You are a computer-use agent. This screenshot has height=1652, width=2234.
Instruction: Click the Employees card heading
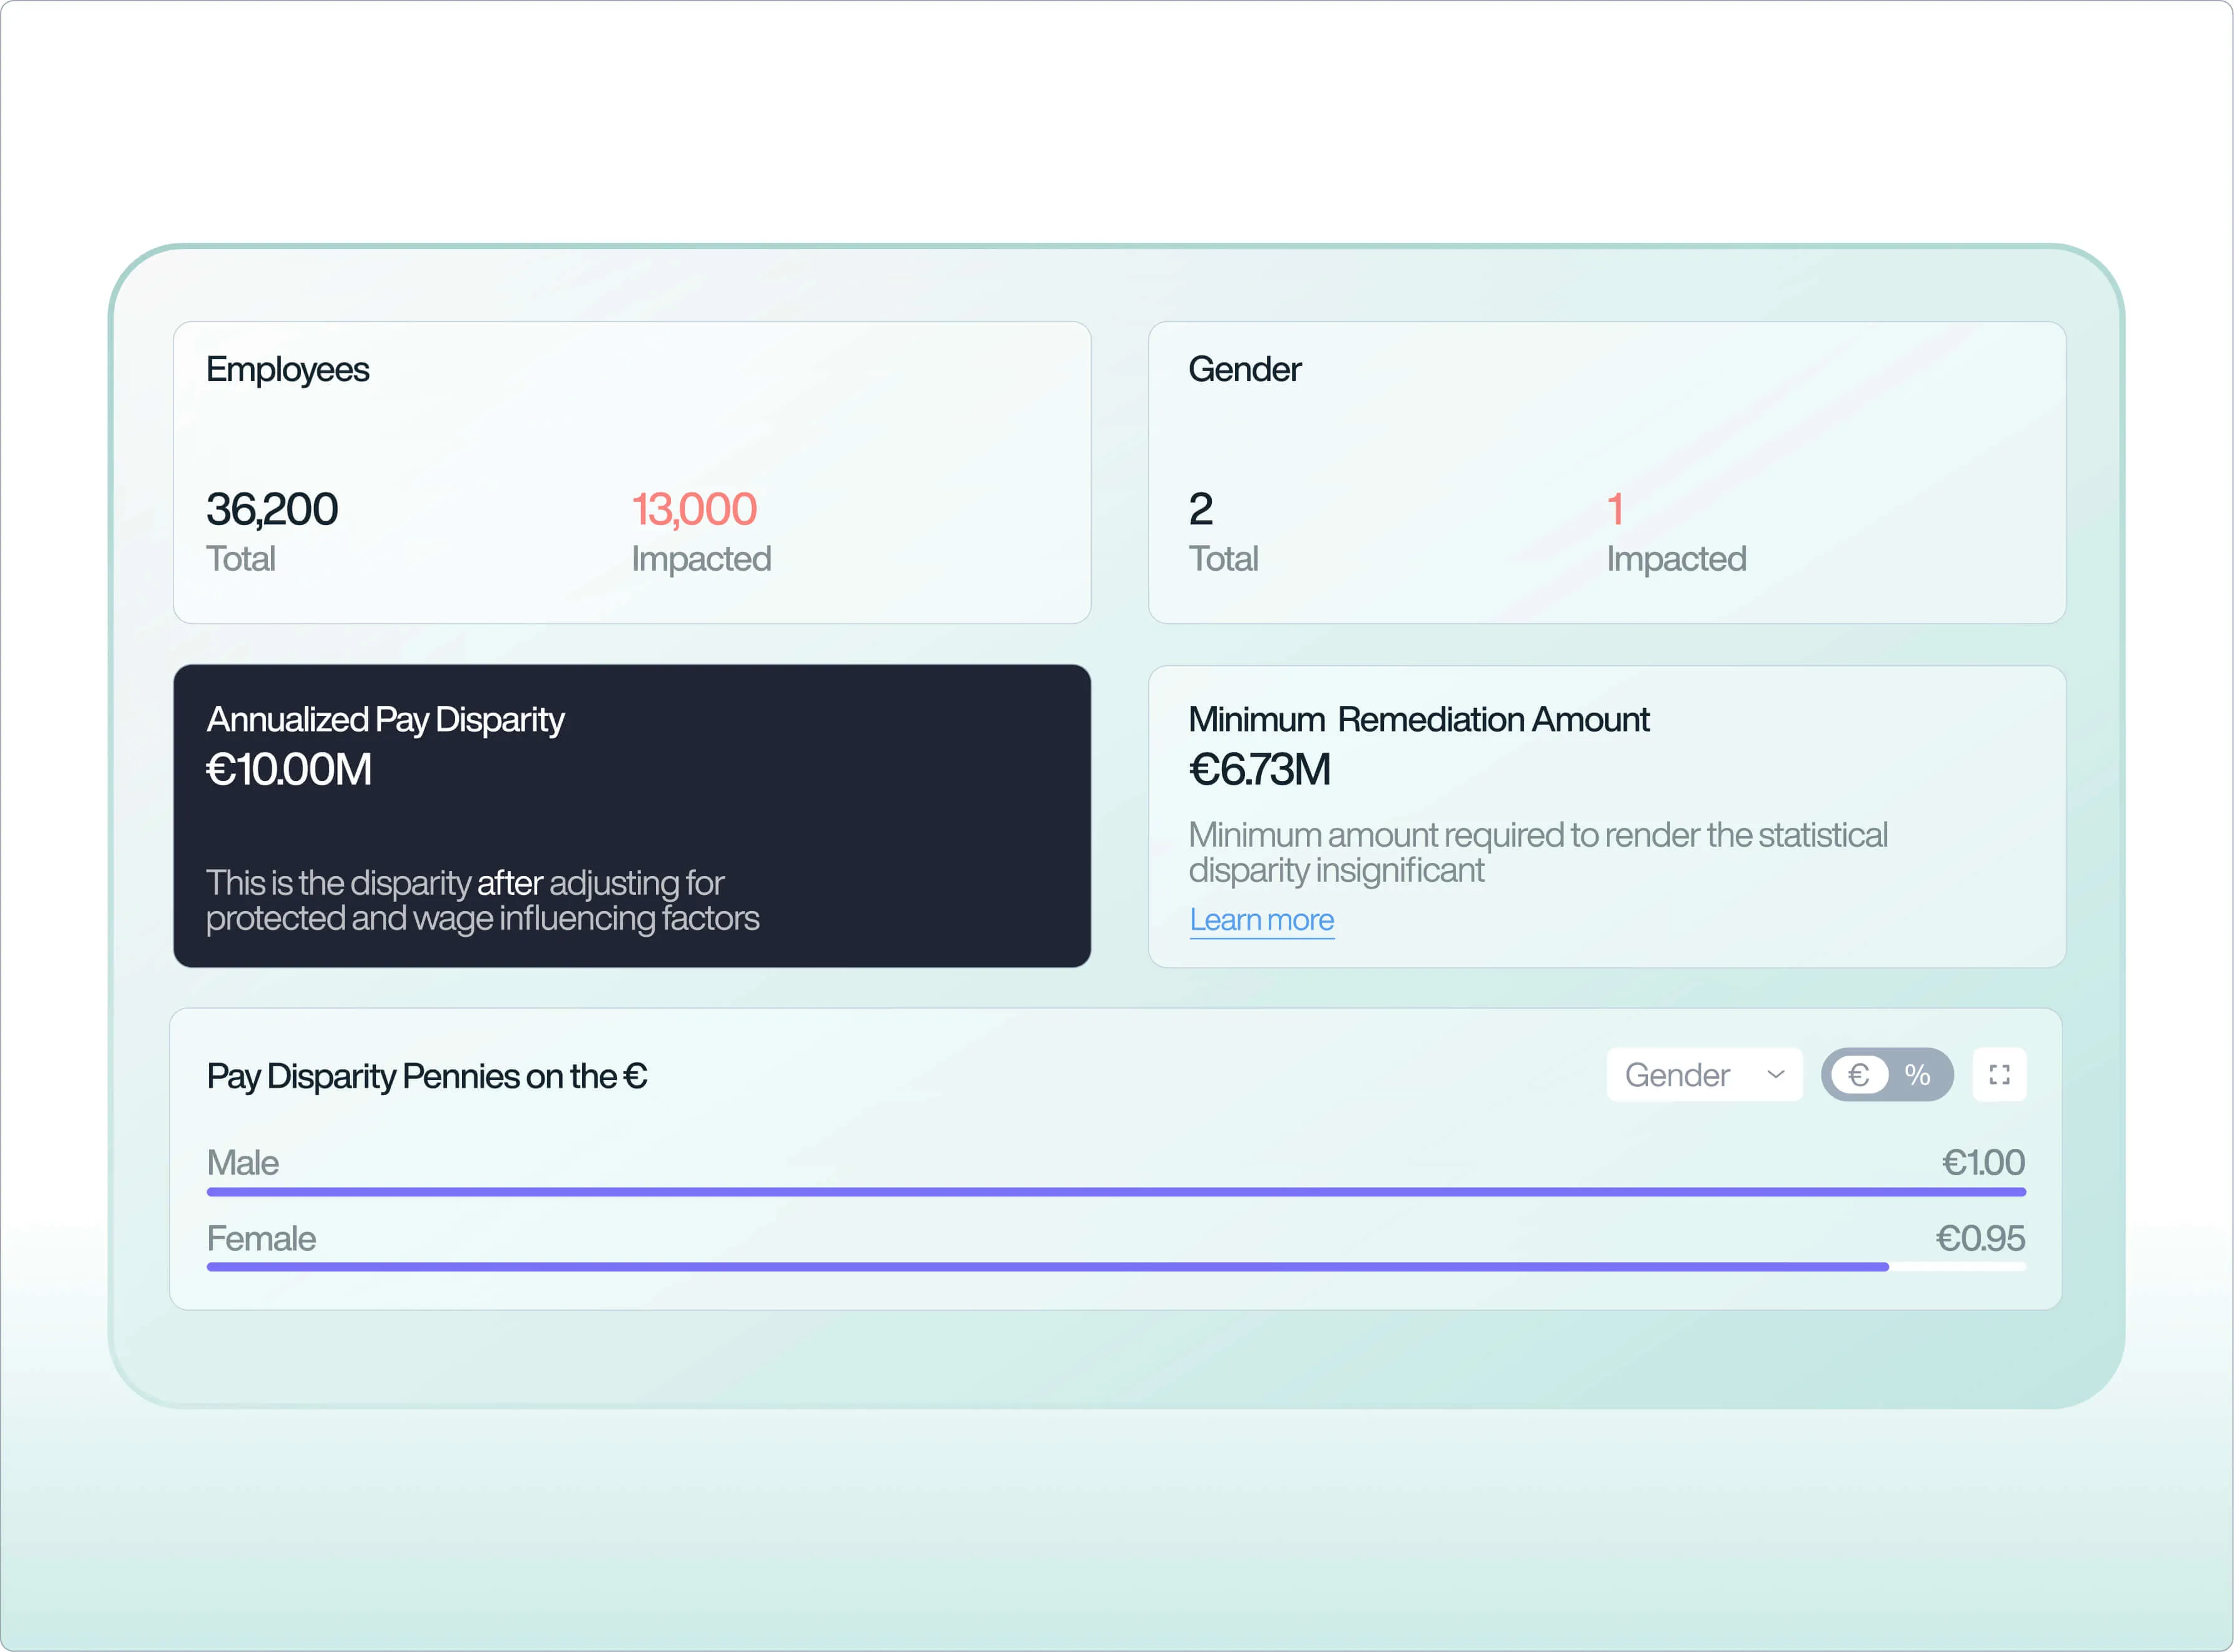288,370
